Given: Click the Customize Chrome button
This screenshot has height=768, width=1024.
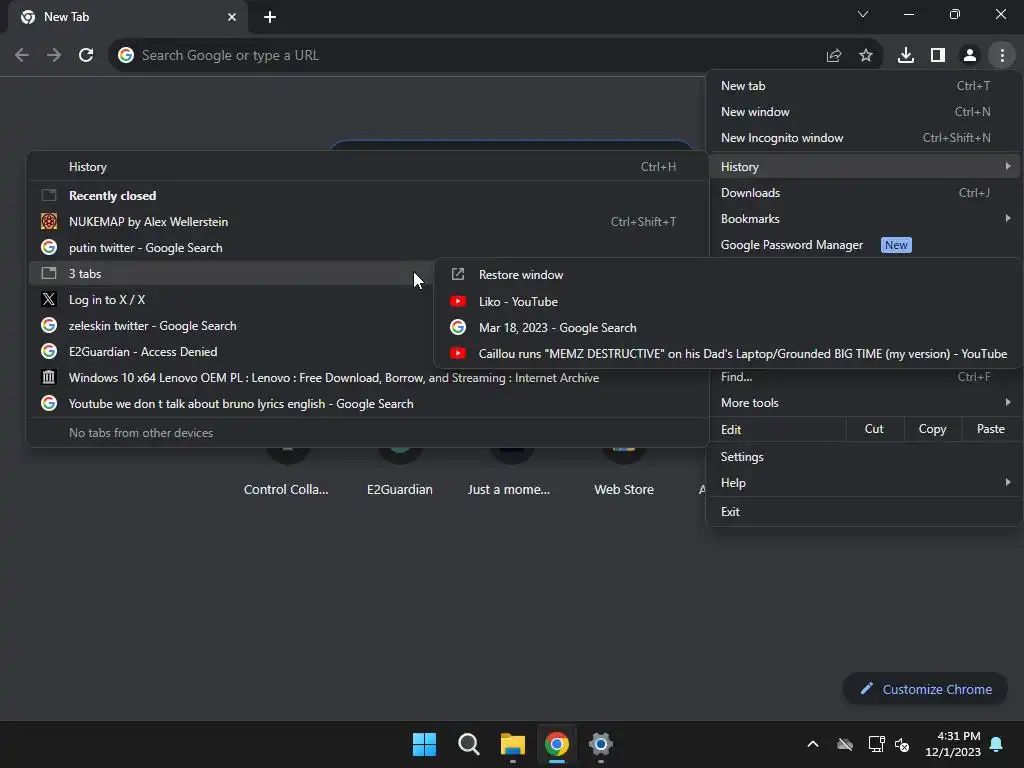Looking at the screenshot, I should pos(925,689).
